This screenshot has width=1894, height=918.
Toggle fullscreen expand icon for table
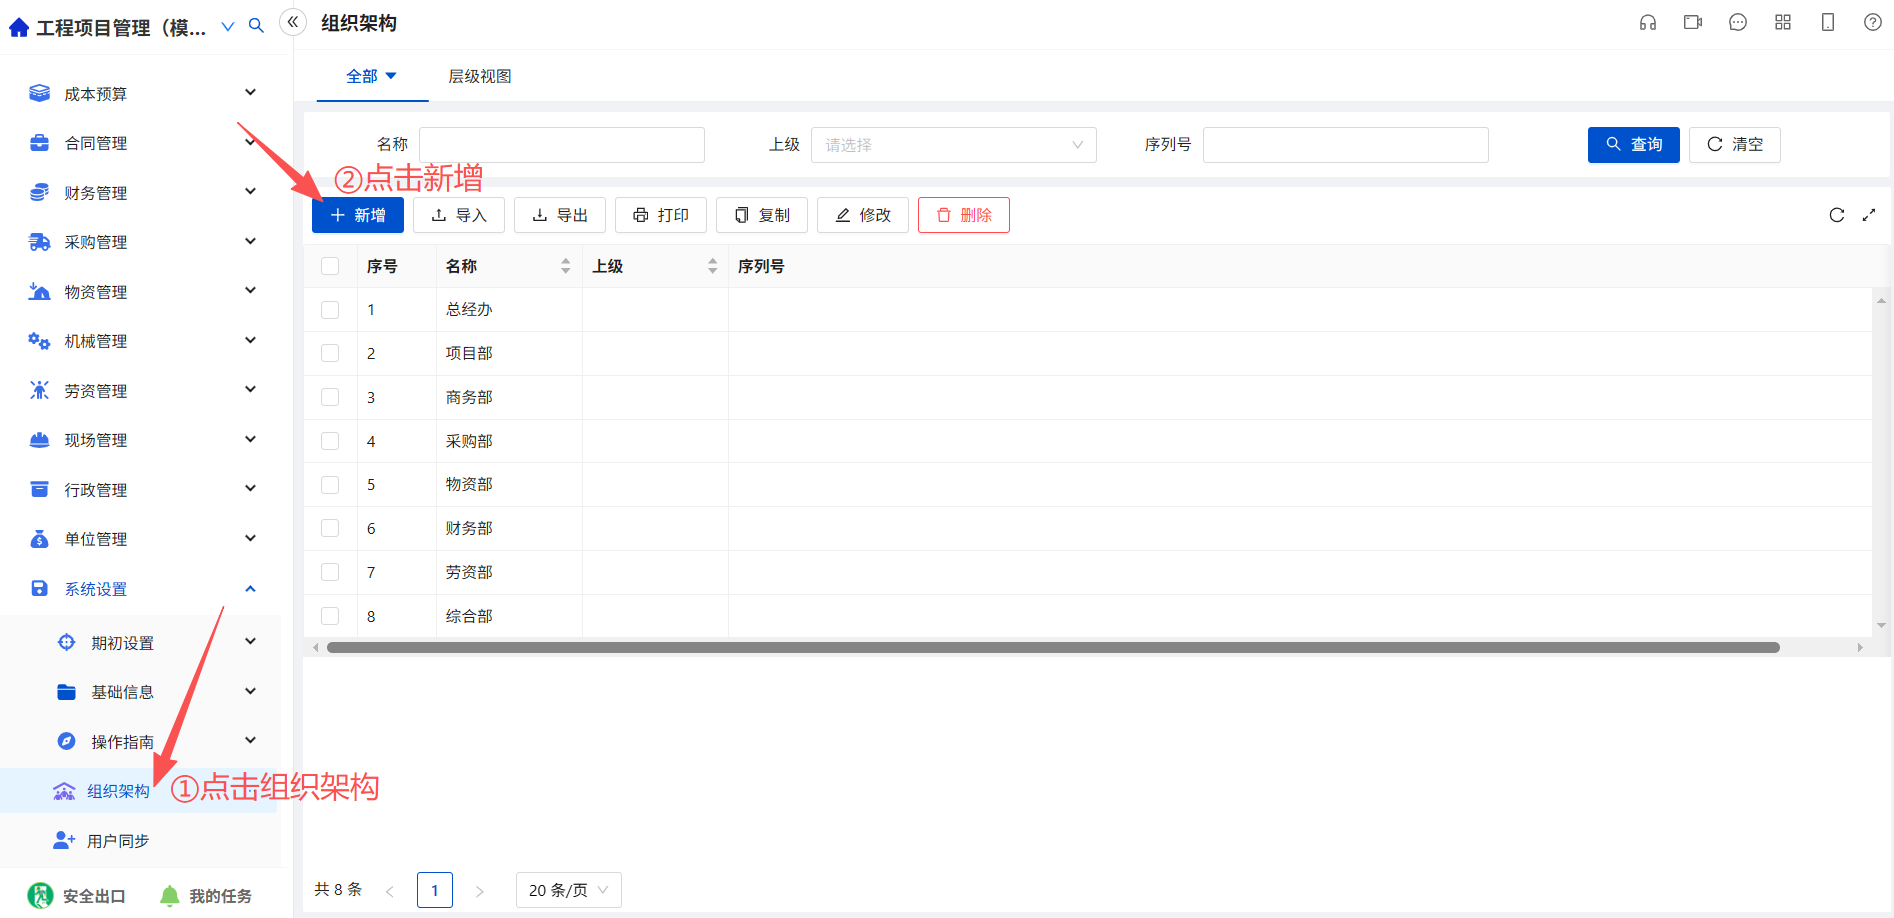pos(1869,215)
